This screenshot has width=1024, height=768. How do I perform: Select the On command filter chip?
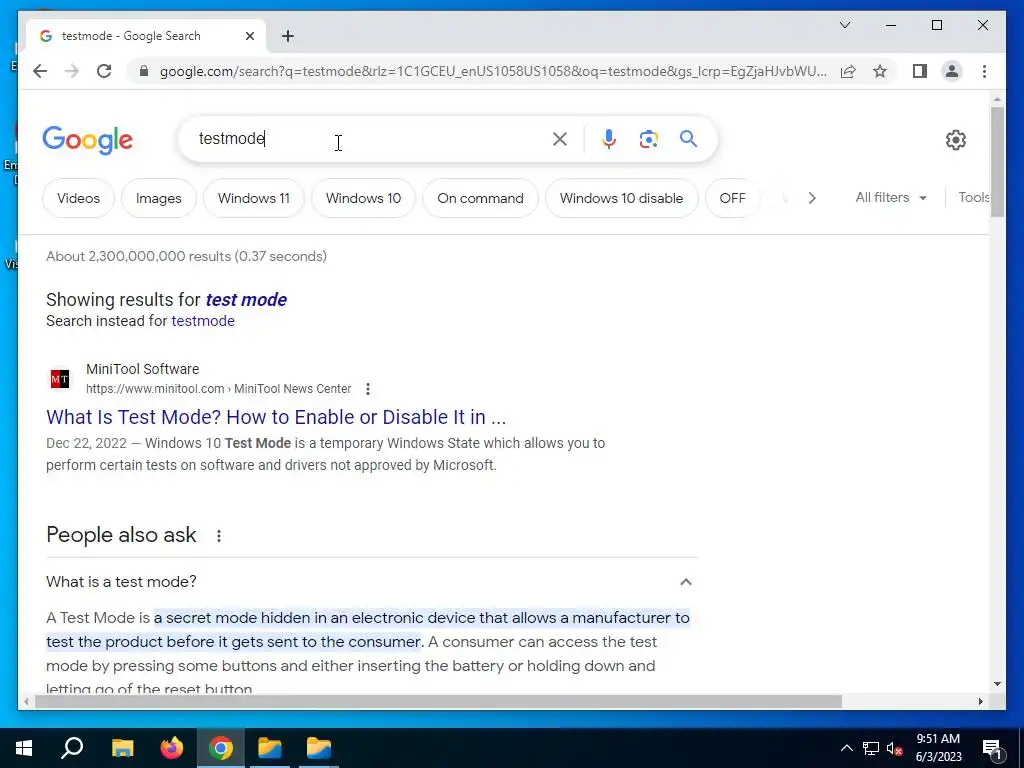tap(481, 198)
